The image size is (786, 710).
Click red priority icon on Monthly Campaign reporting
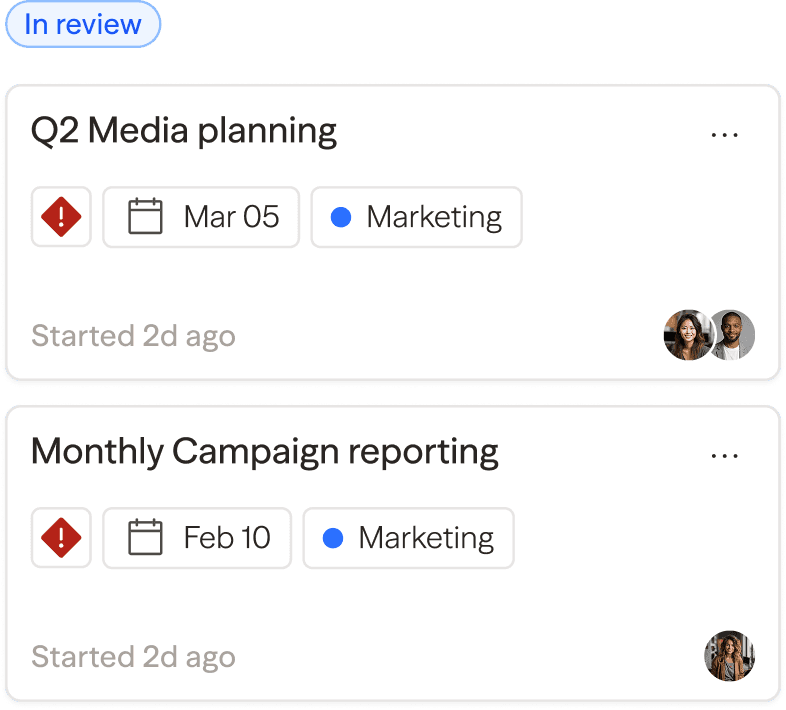[x=61, y=538]
